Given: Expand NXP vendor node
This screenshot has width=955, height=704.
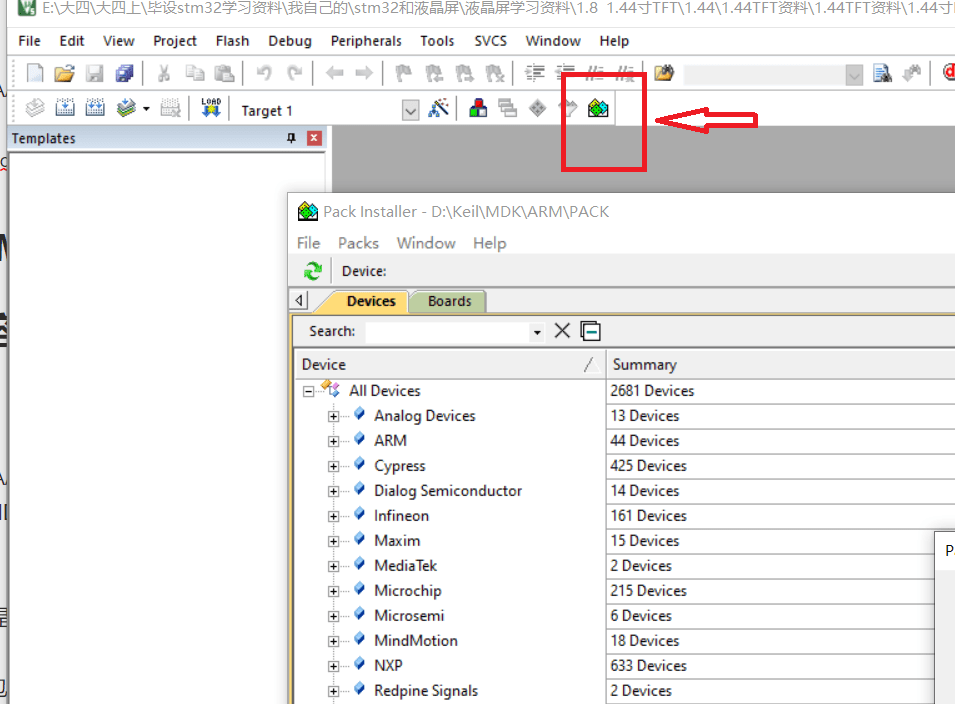Looking at the screenshot, I should pyautogui.click(x=333, y=666).
